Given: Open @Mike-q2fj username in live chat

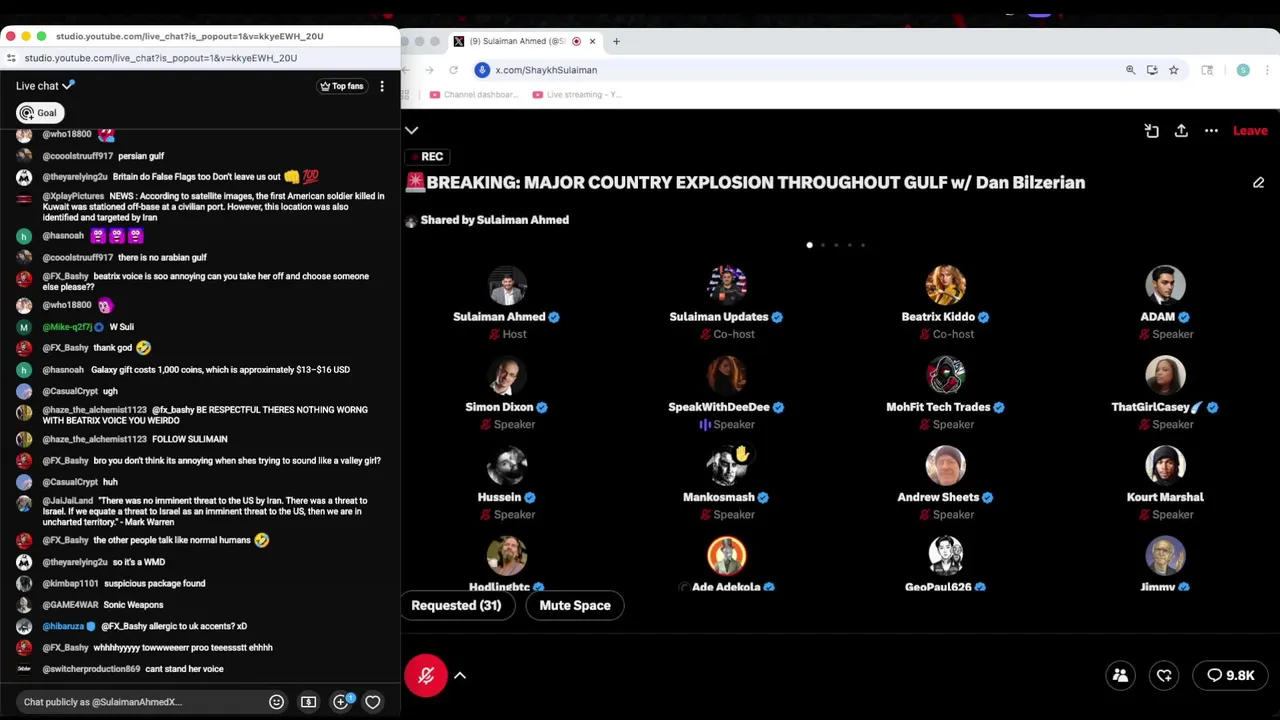Looking at the screenshot, I should pos(67,327).
